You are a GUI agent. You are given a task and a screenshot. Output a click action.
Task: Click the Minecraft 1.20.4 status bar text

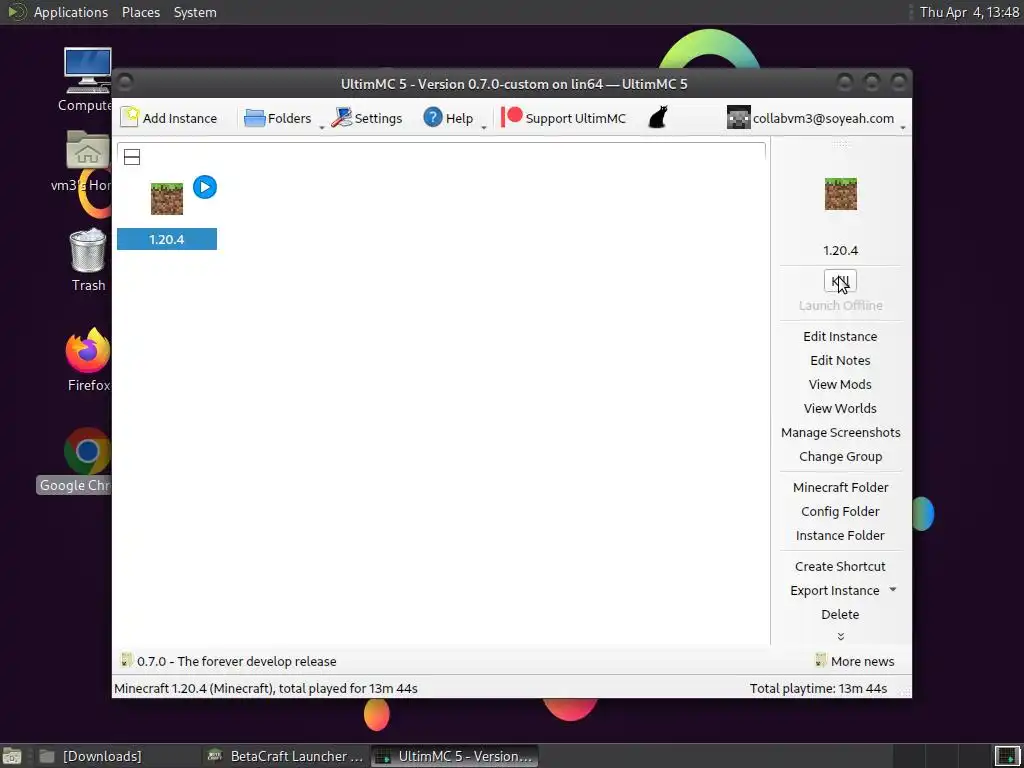(266, 688)
